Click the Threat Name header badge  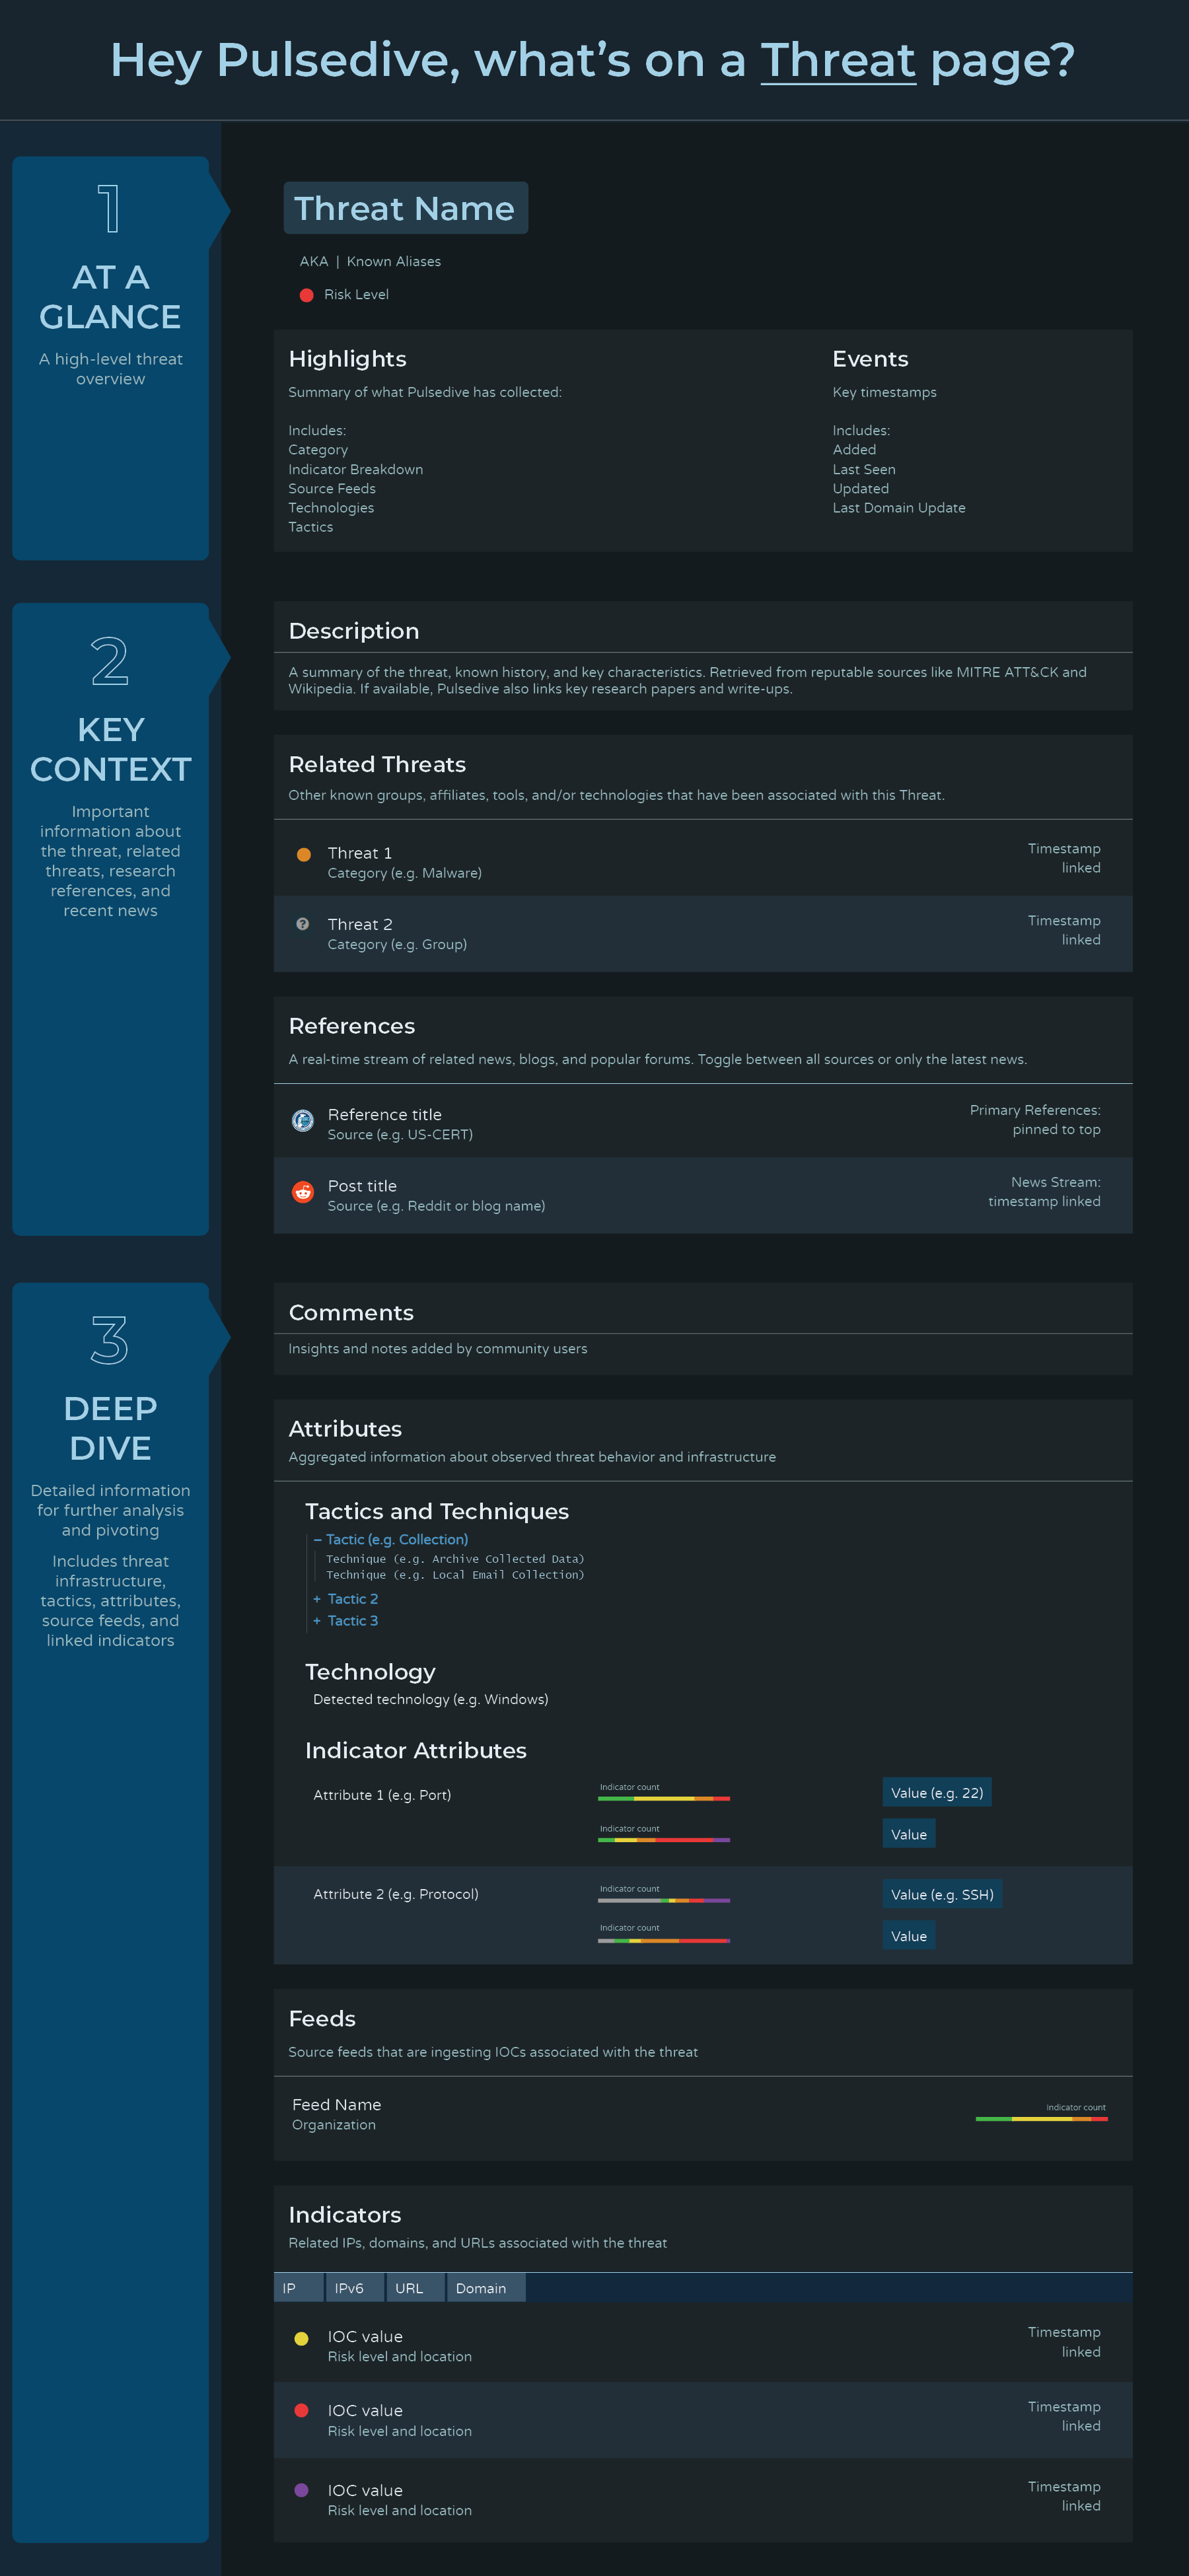tap(405, 208)
